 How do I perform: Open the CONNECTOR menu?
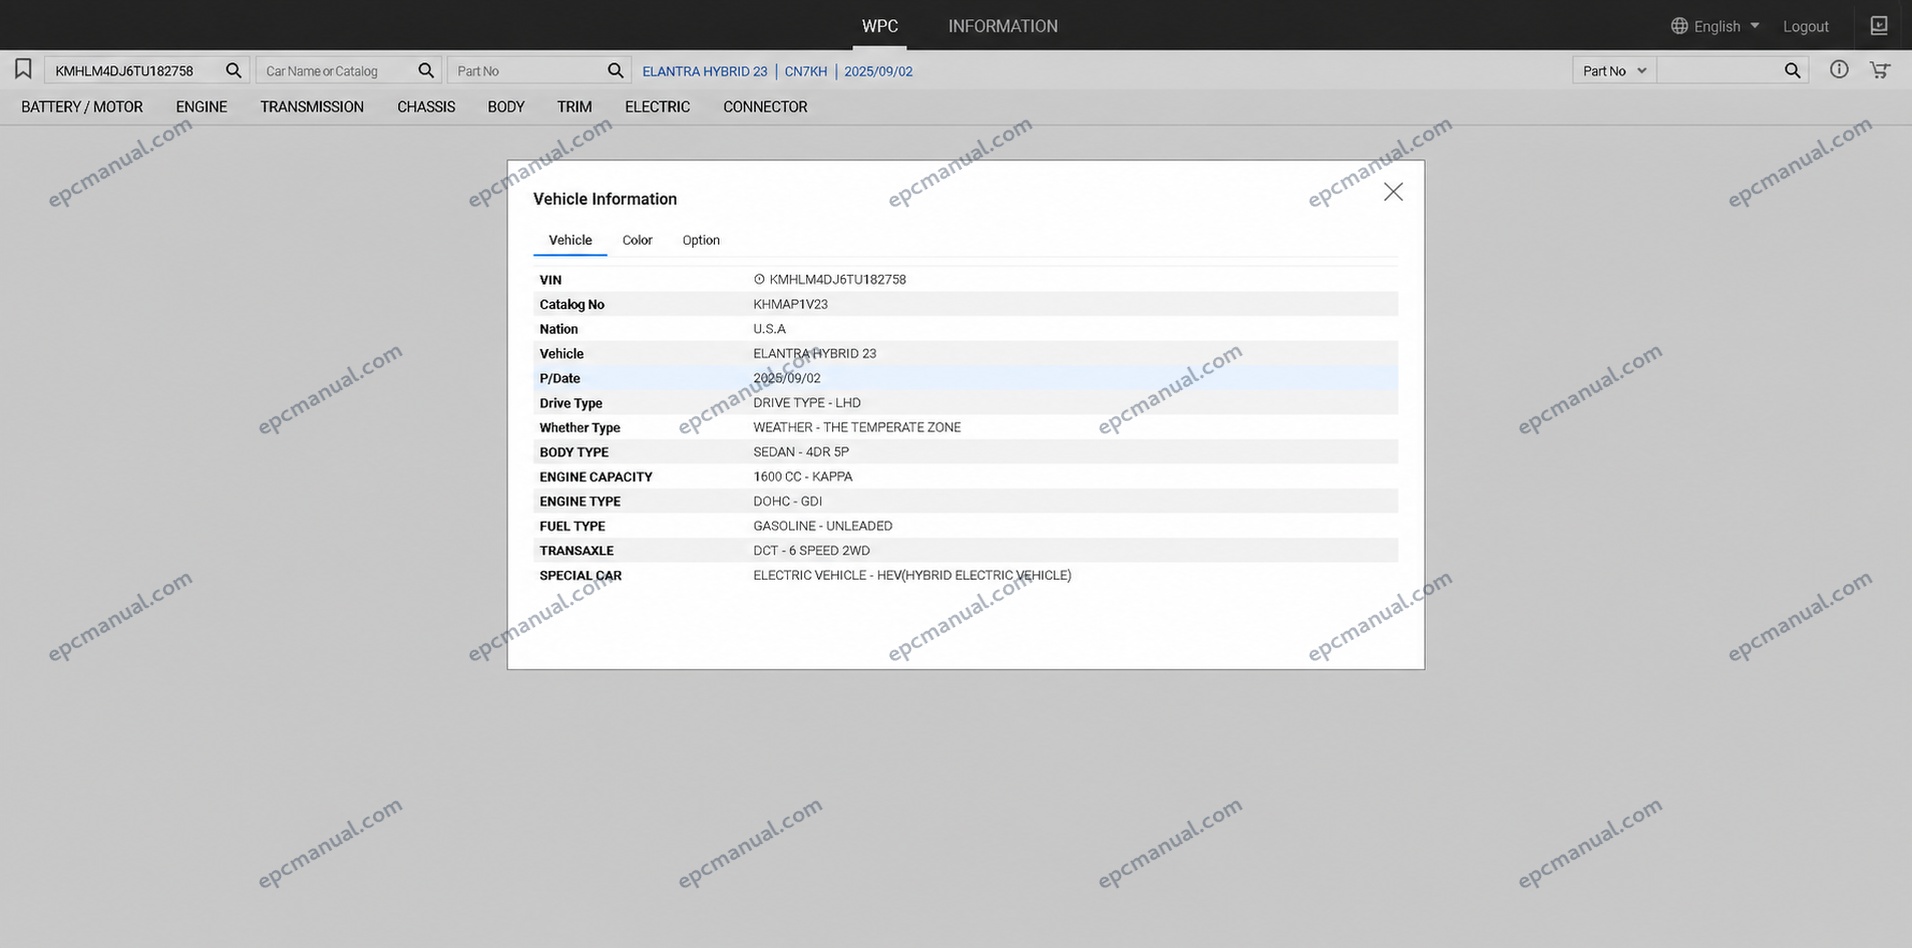coord(765,107)
